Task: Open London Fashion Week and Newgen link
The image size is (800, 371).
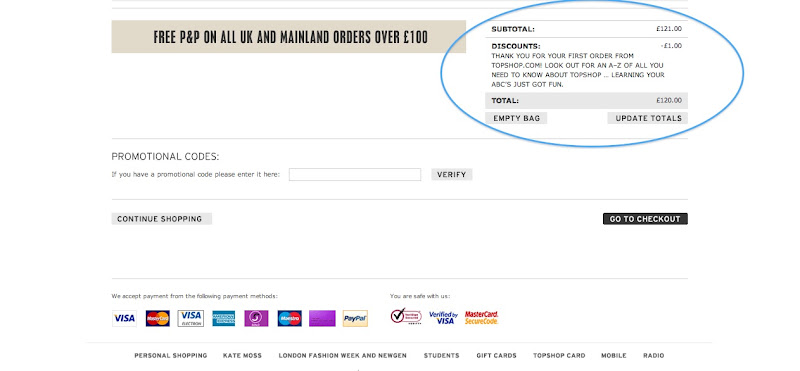Action: [343, 356]
